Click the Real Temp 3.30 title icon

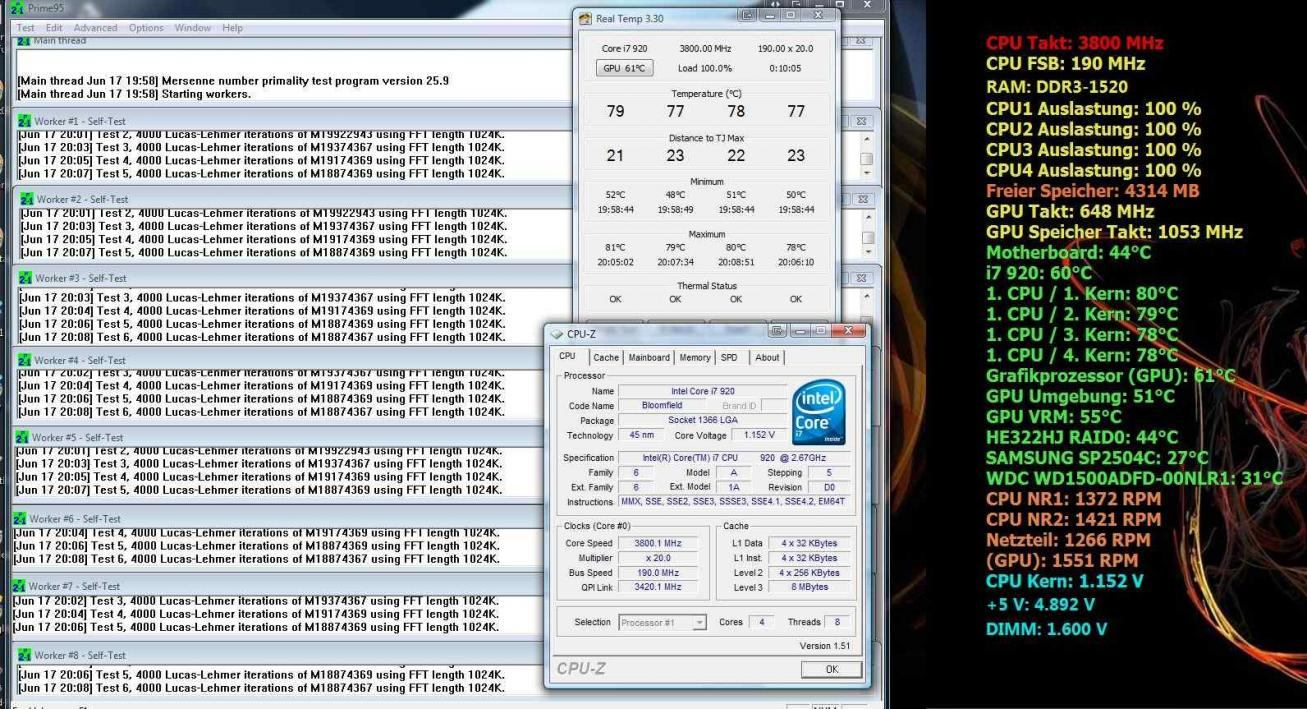[585, 18]
